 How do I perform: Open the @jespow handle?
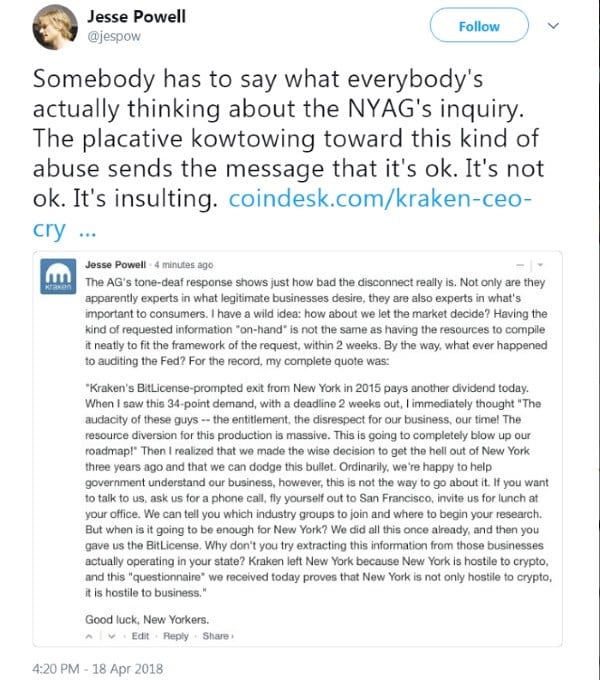114,36
